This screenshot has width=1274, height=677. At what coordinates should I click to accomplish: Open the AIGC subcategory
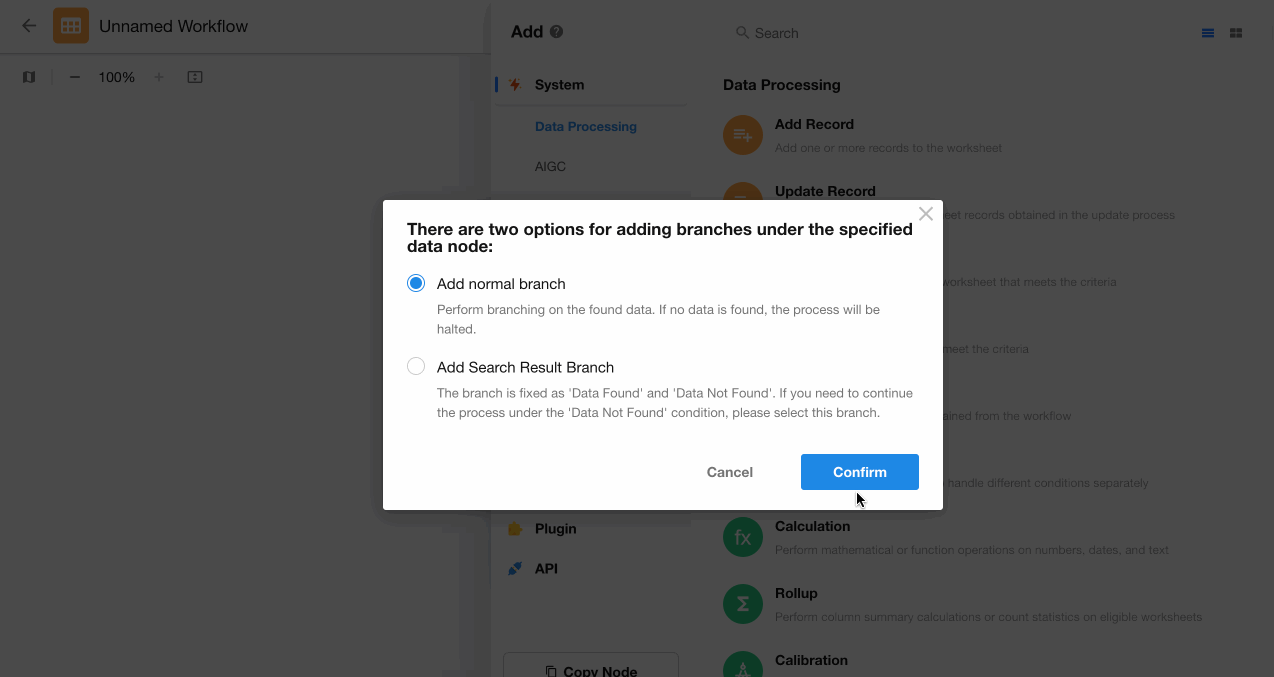(550, 167)
